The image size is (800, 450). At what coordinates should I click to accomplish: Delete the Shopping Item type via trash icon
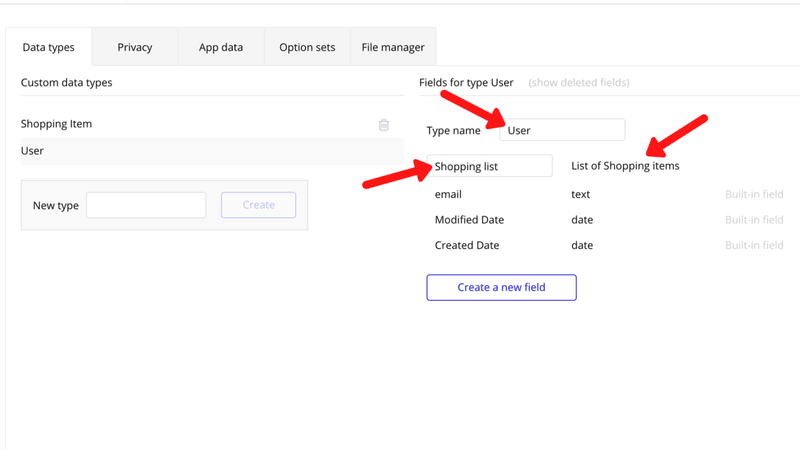pos(384,125)
